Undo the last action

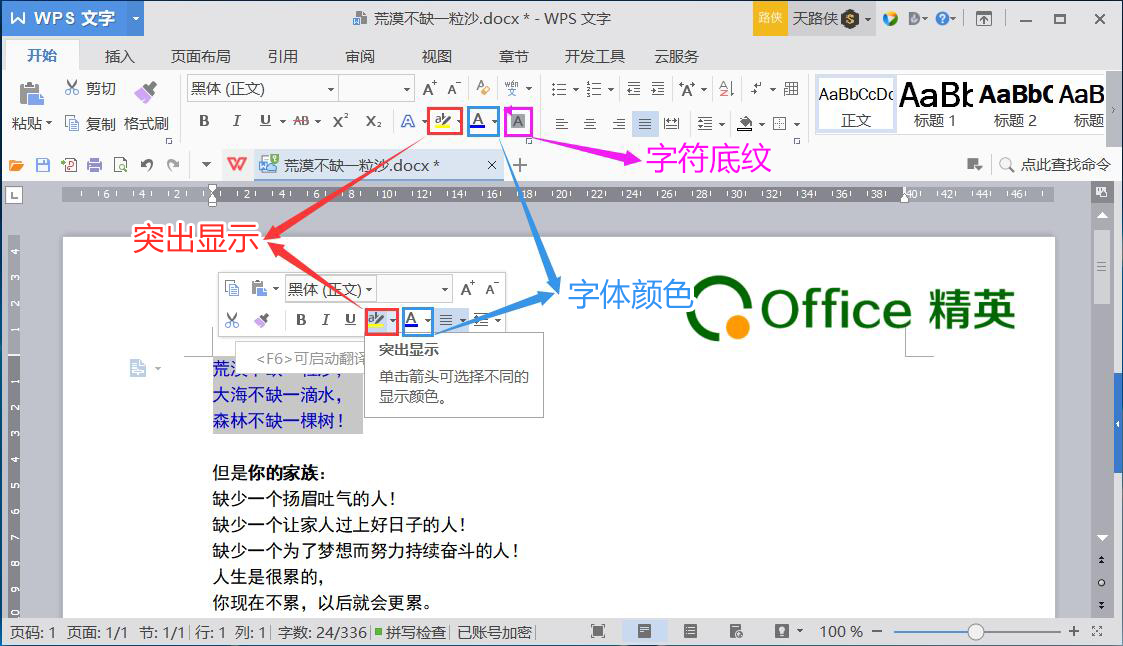147,165
